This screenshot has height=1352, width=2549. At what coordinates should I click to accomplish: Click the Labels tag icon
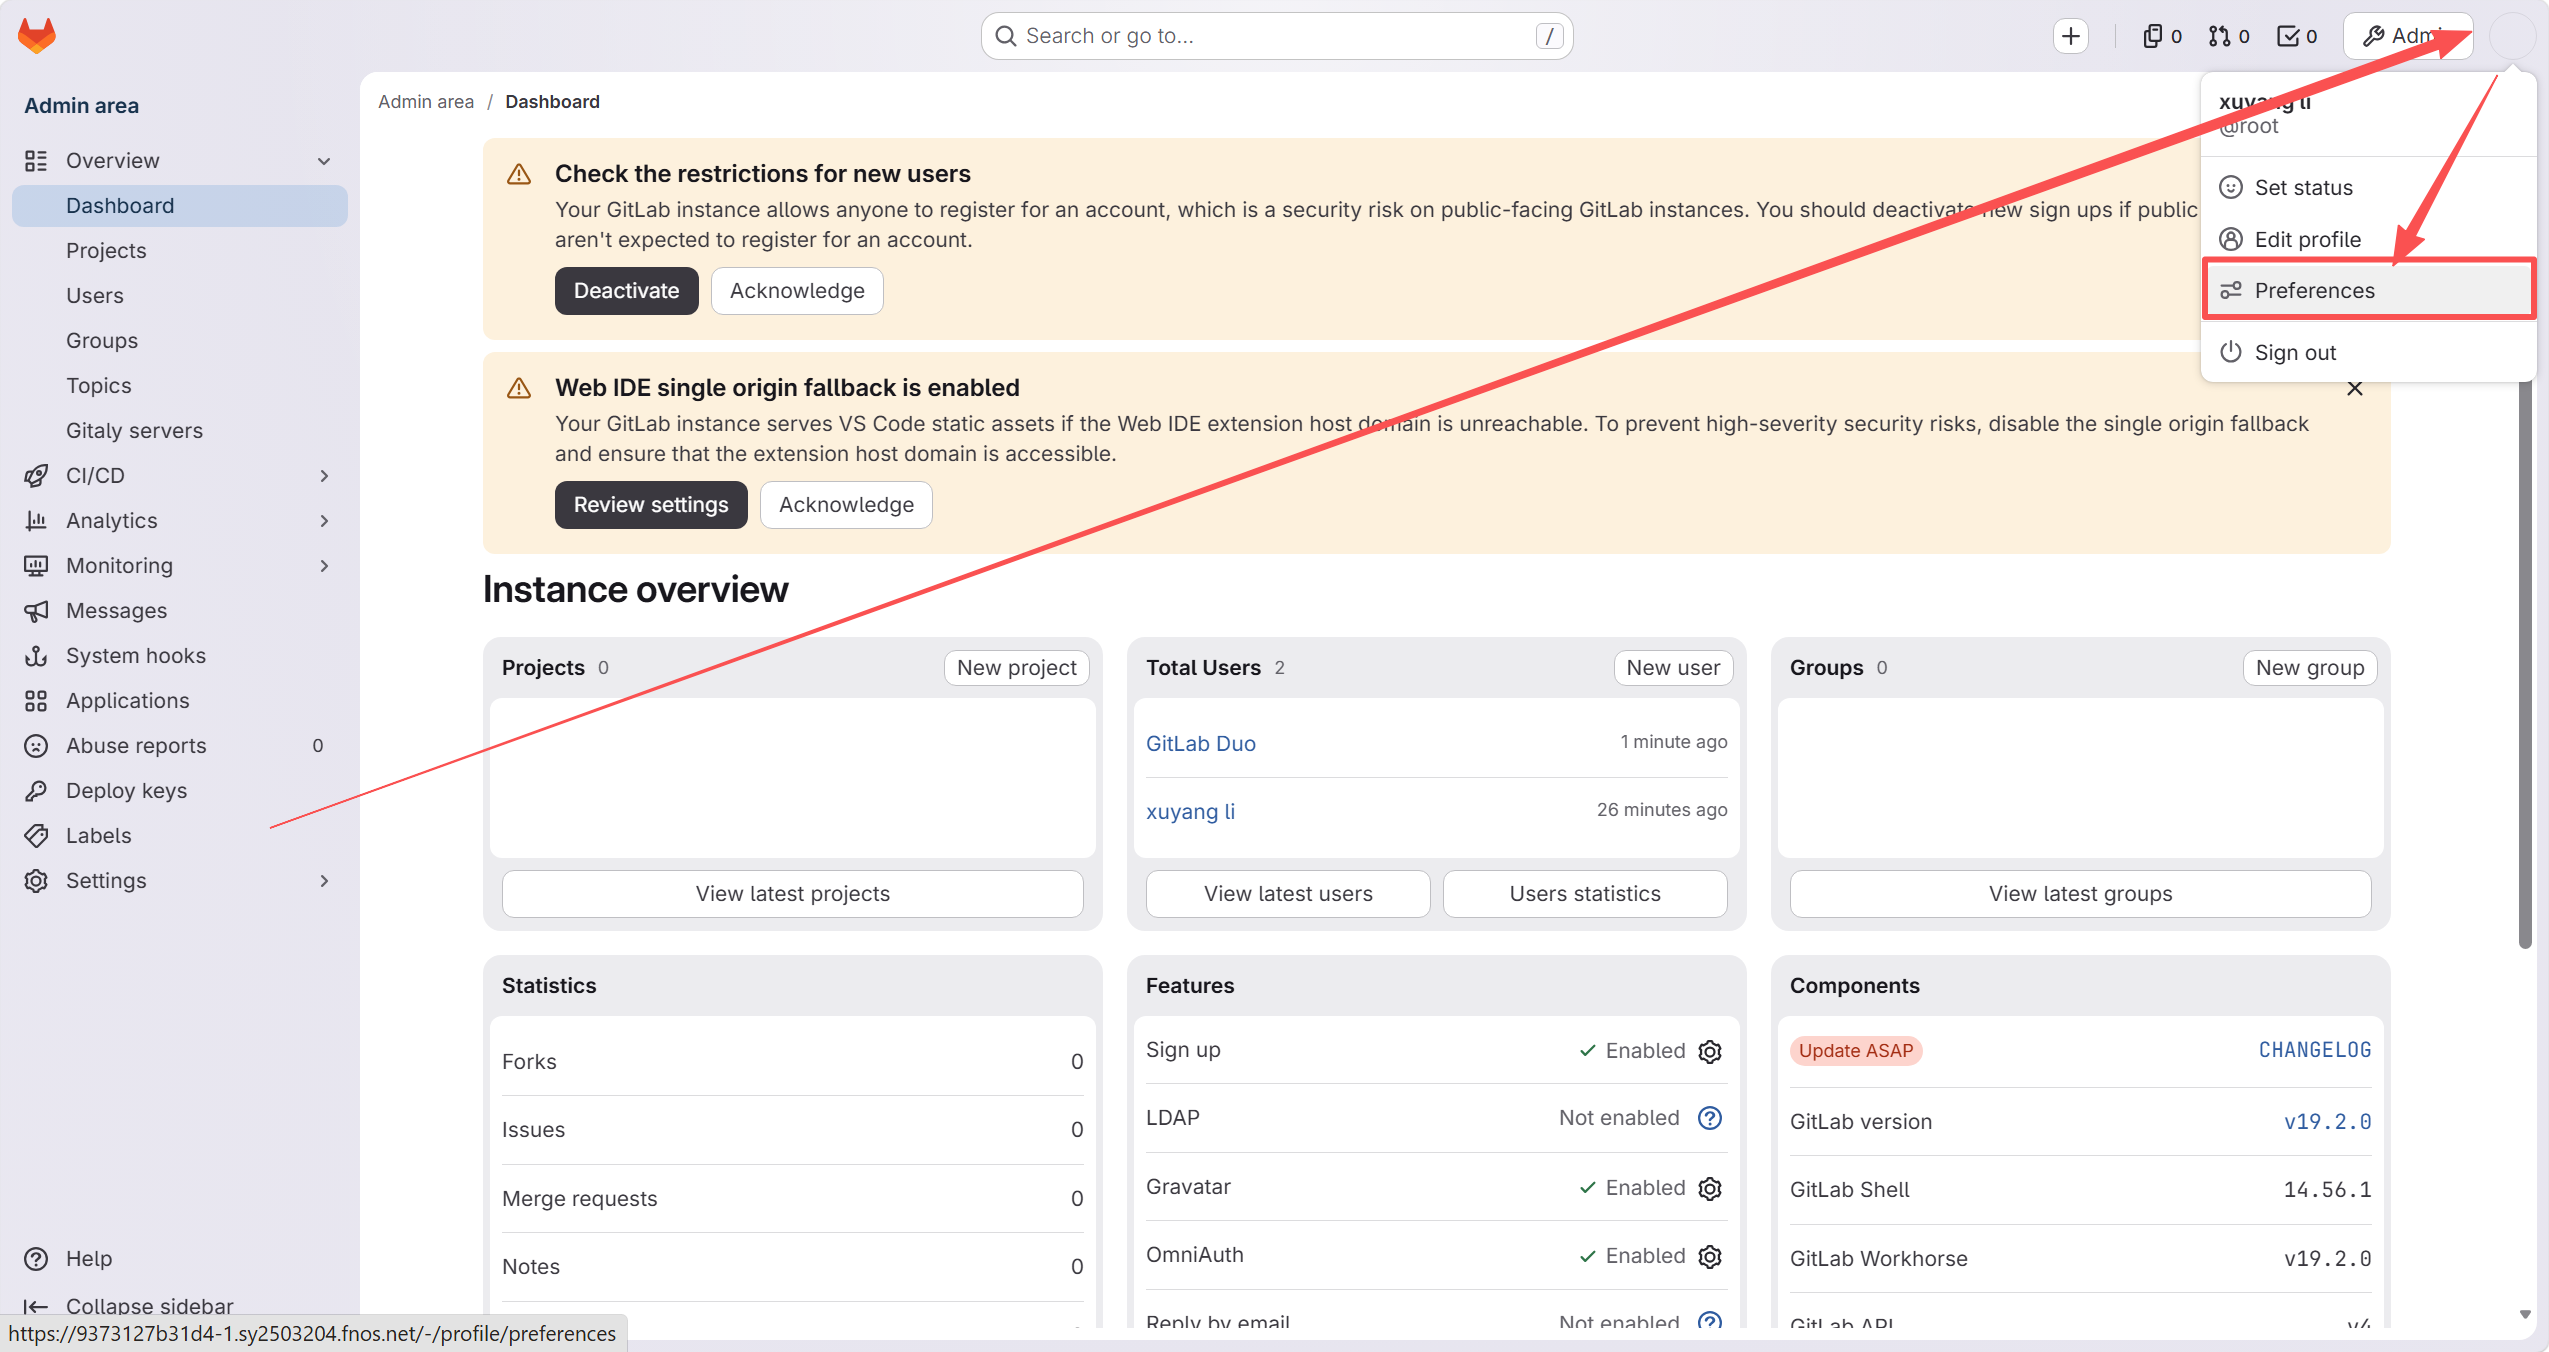pyautogui.click(x=36, y=836)
